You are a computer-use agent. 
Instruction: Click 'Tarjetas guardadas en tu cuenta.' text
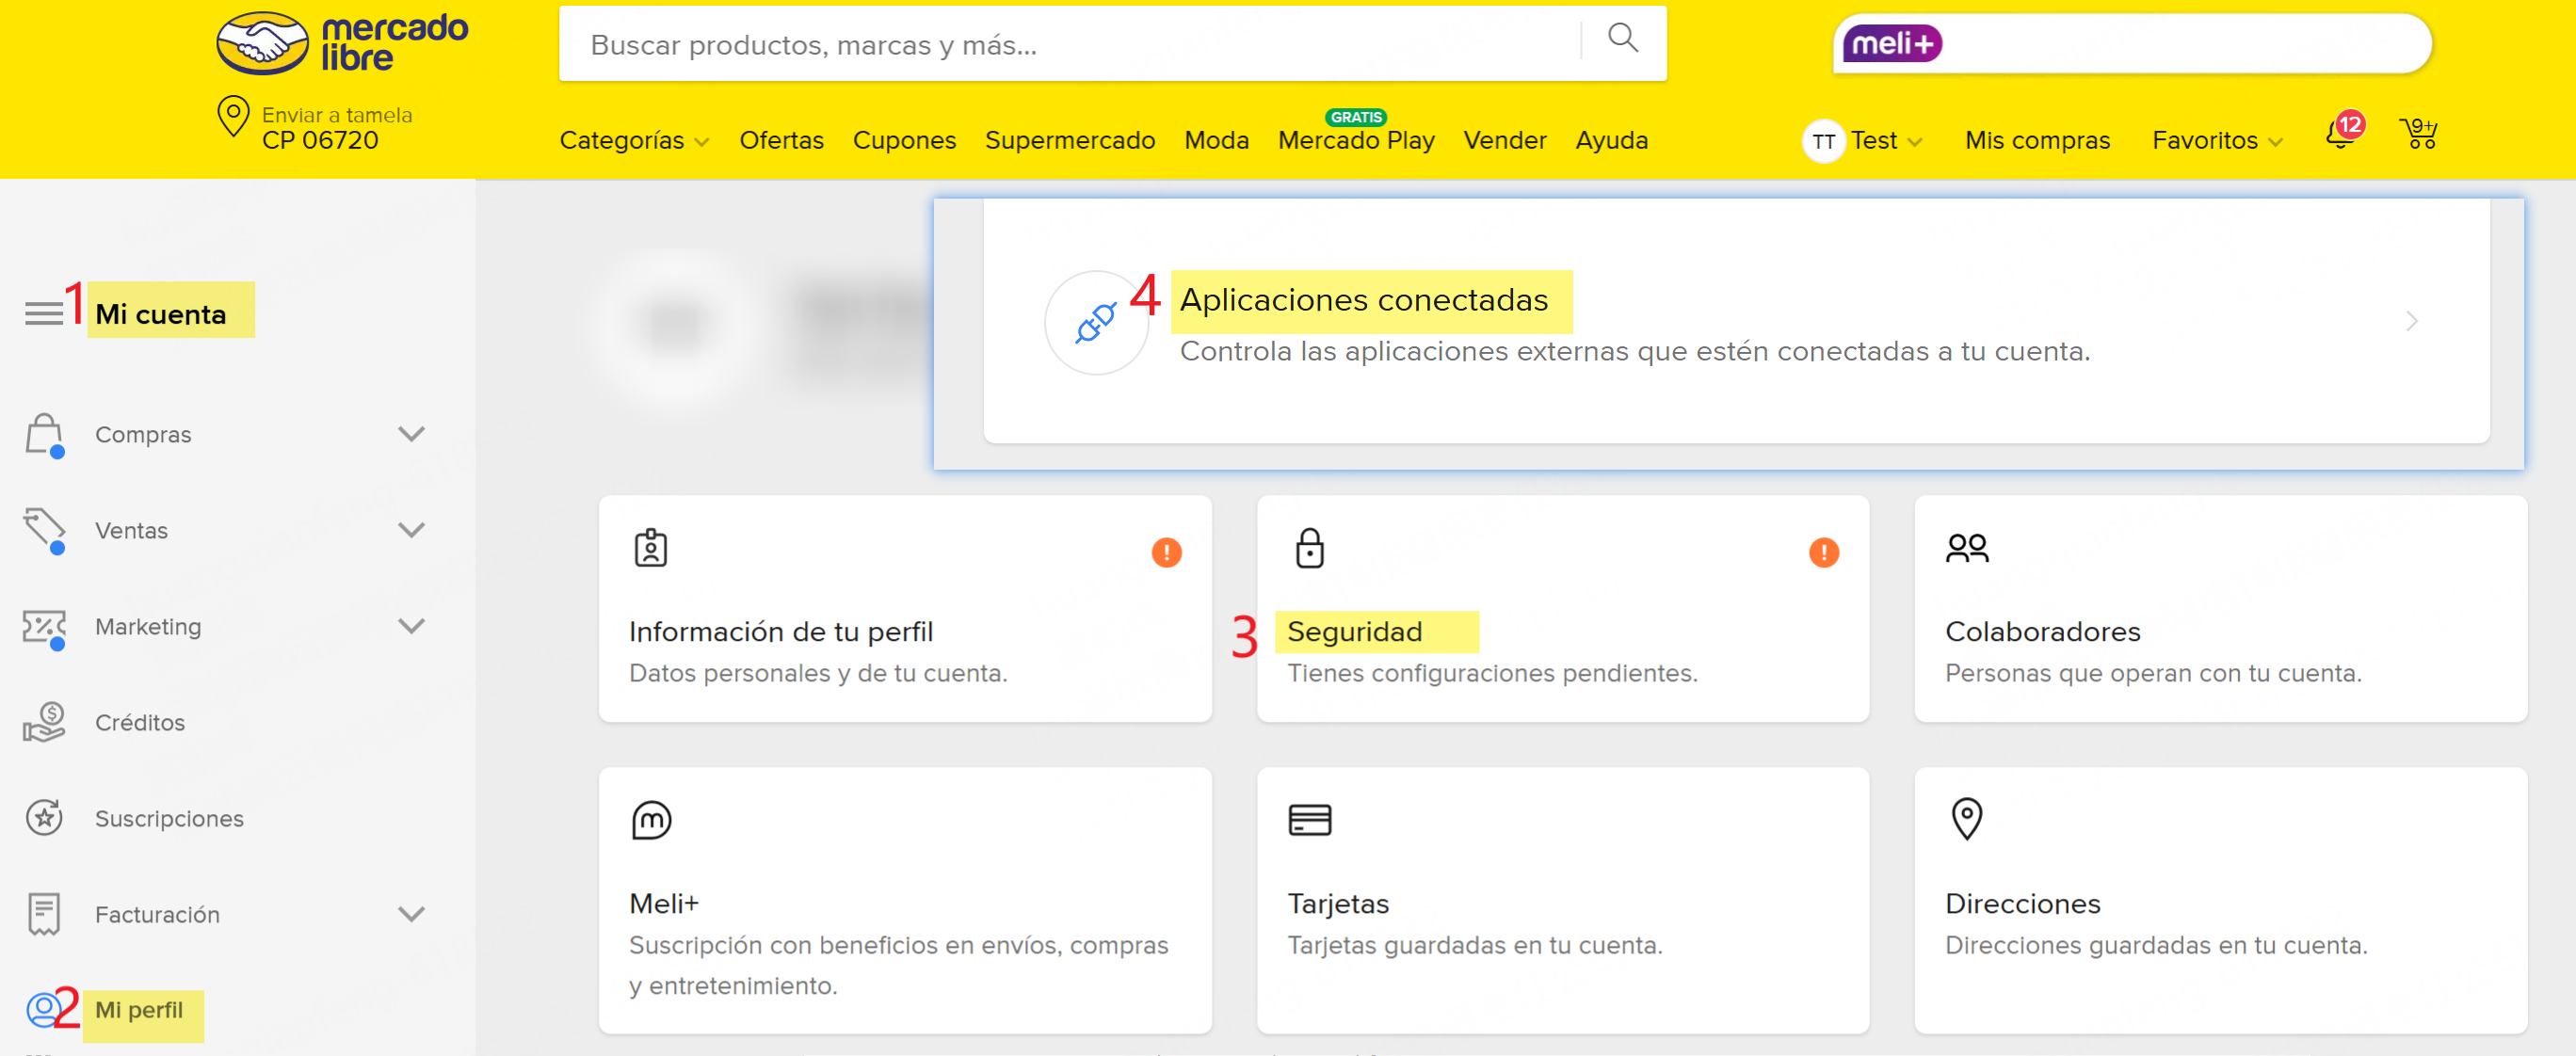coord(1475,945)
